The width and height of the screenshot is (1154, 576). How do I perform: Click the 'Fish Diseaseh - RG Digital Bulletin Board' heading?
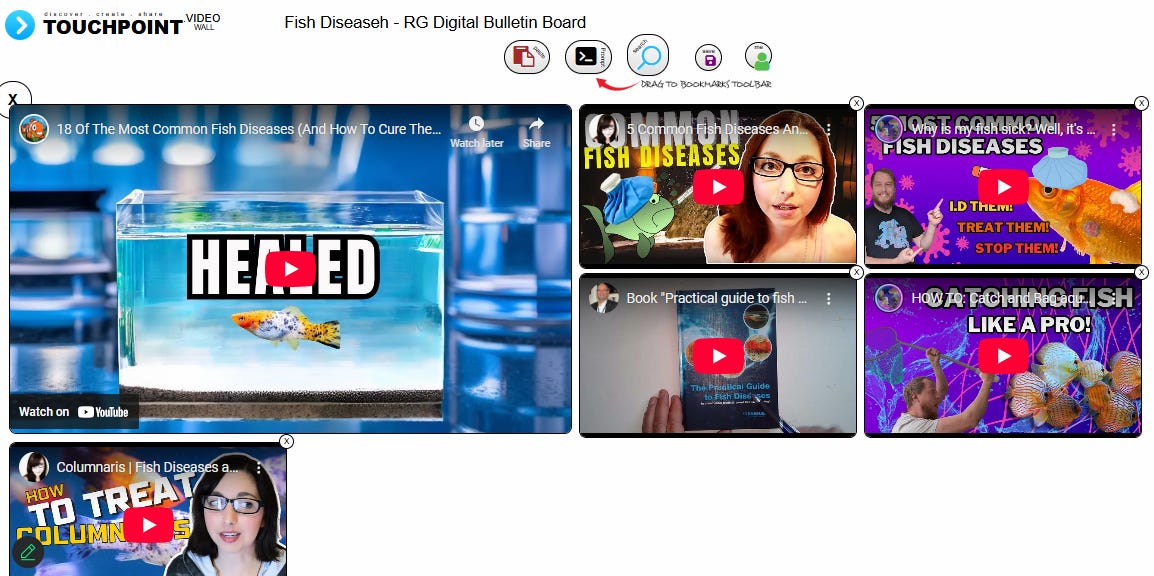pyautogui.click(x=435, y=23)
